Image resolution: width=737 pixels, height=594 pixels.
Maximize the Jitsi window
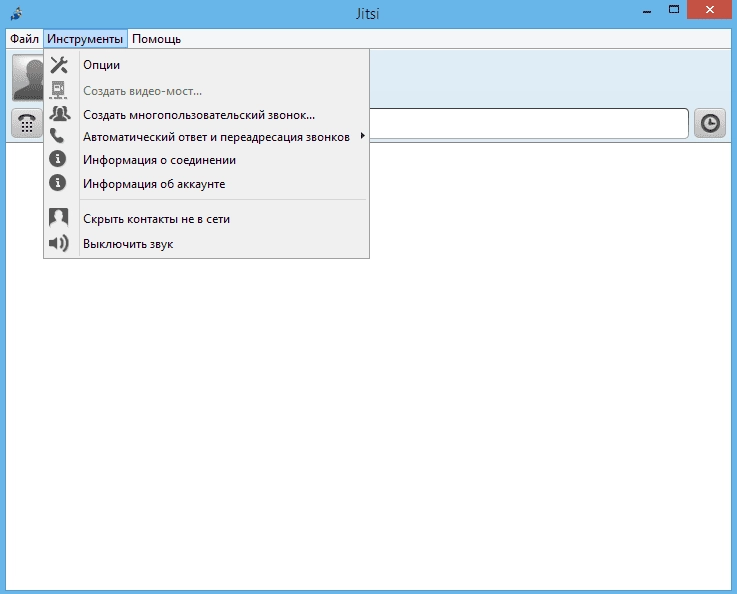(674, 9)
